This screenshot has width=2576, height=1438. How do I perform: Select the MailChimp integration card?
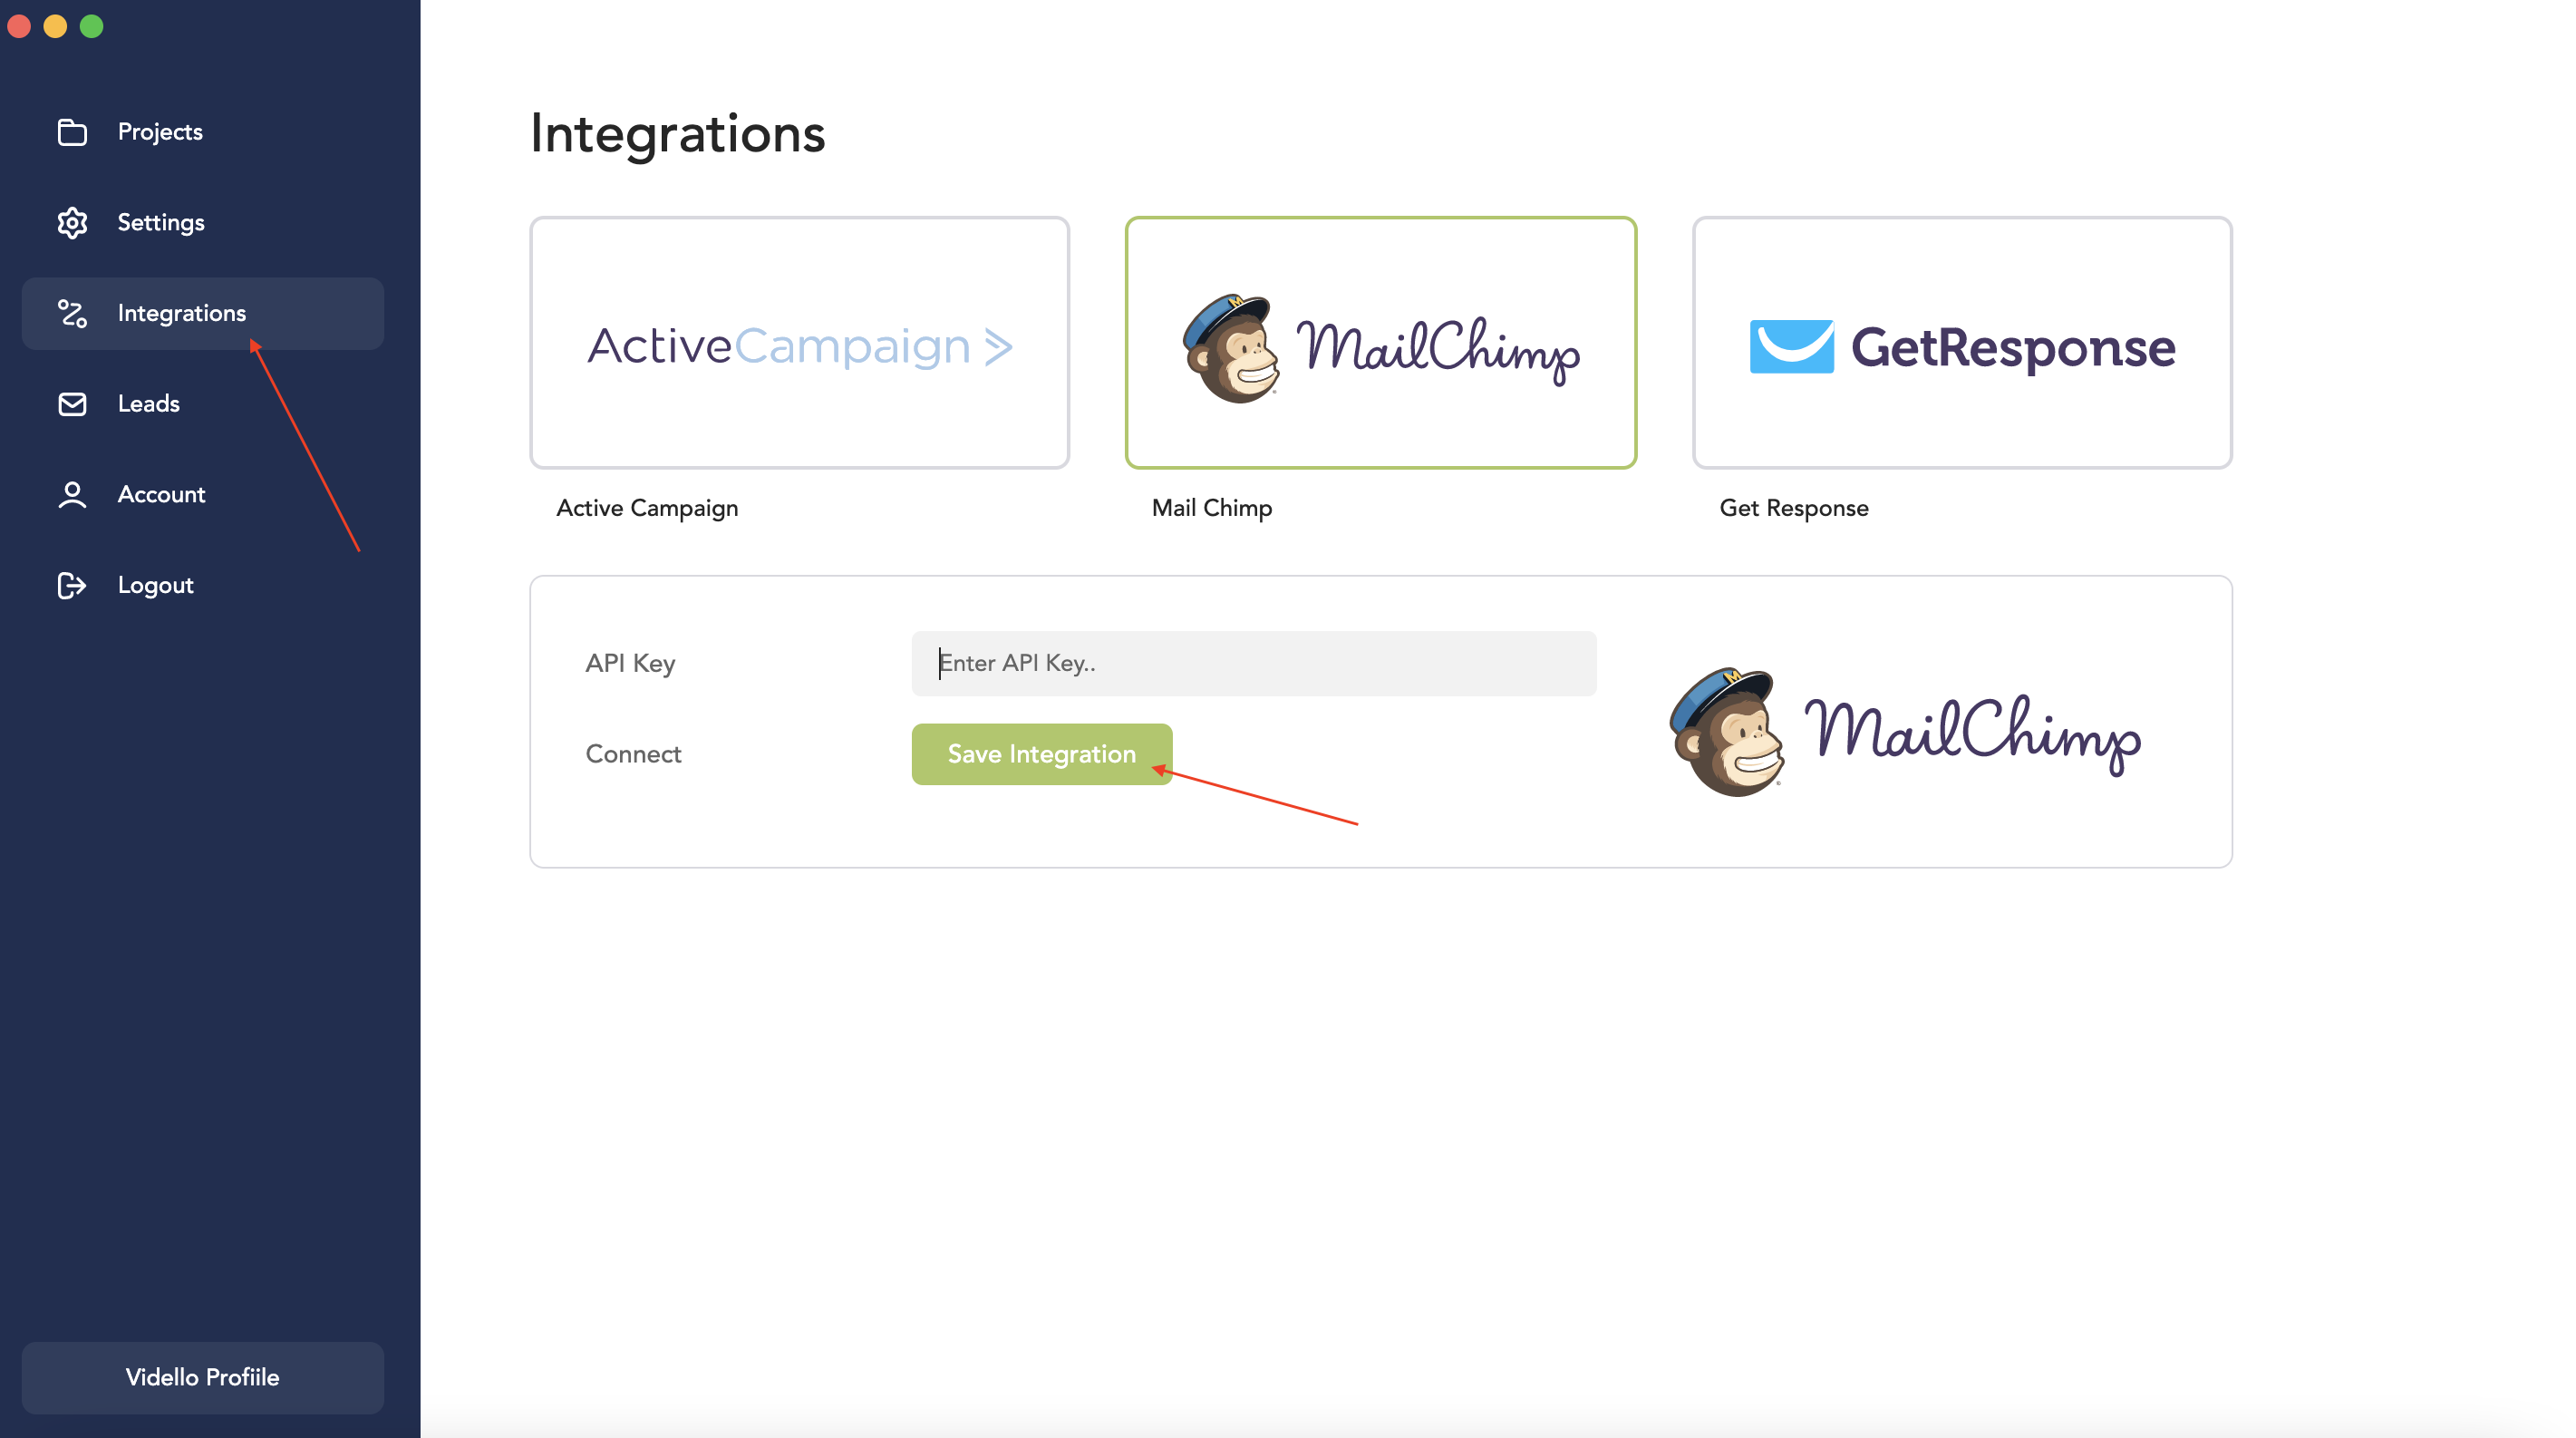click(1380, 343)
